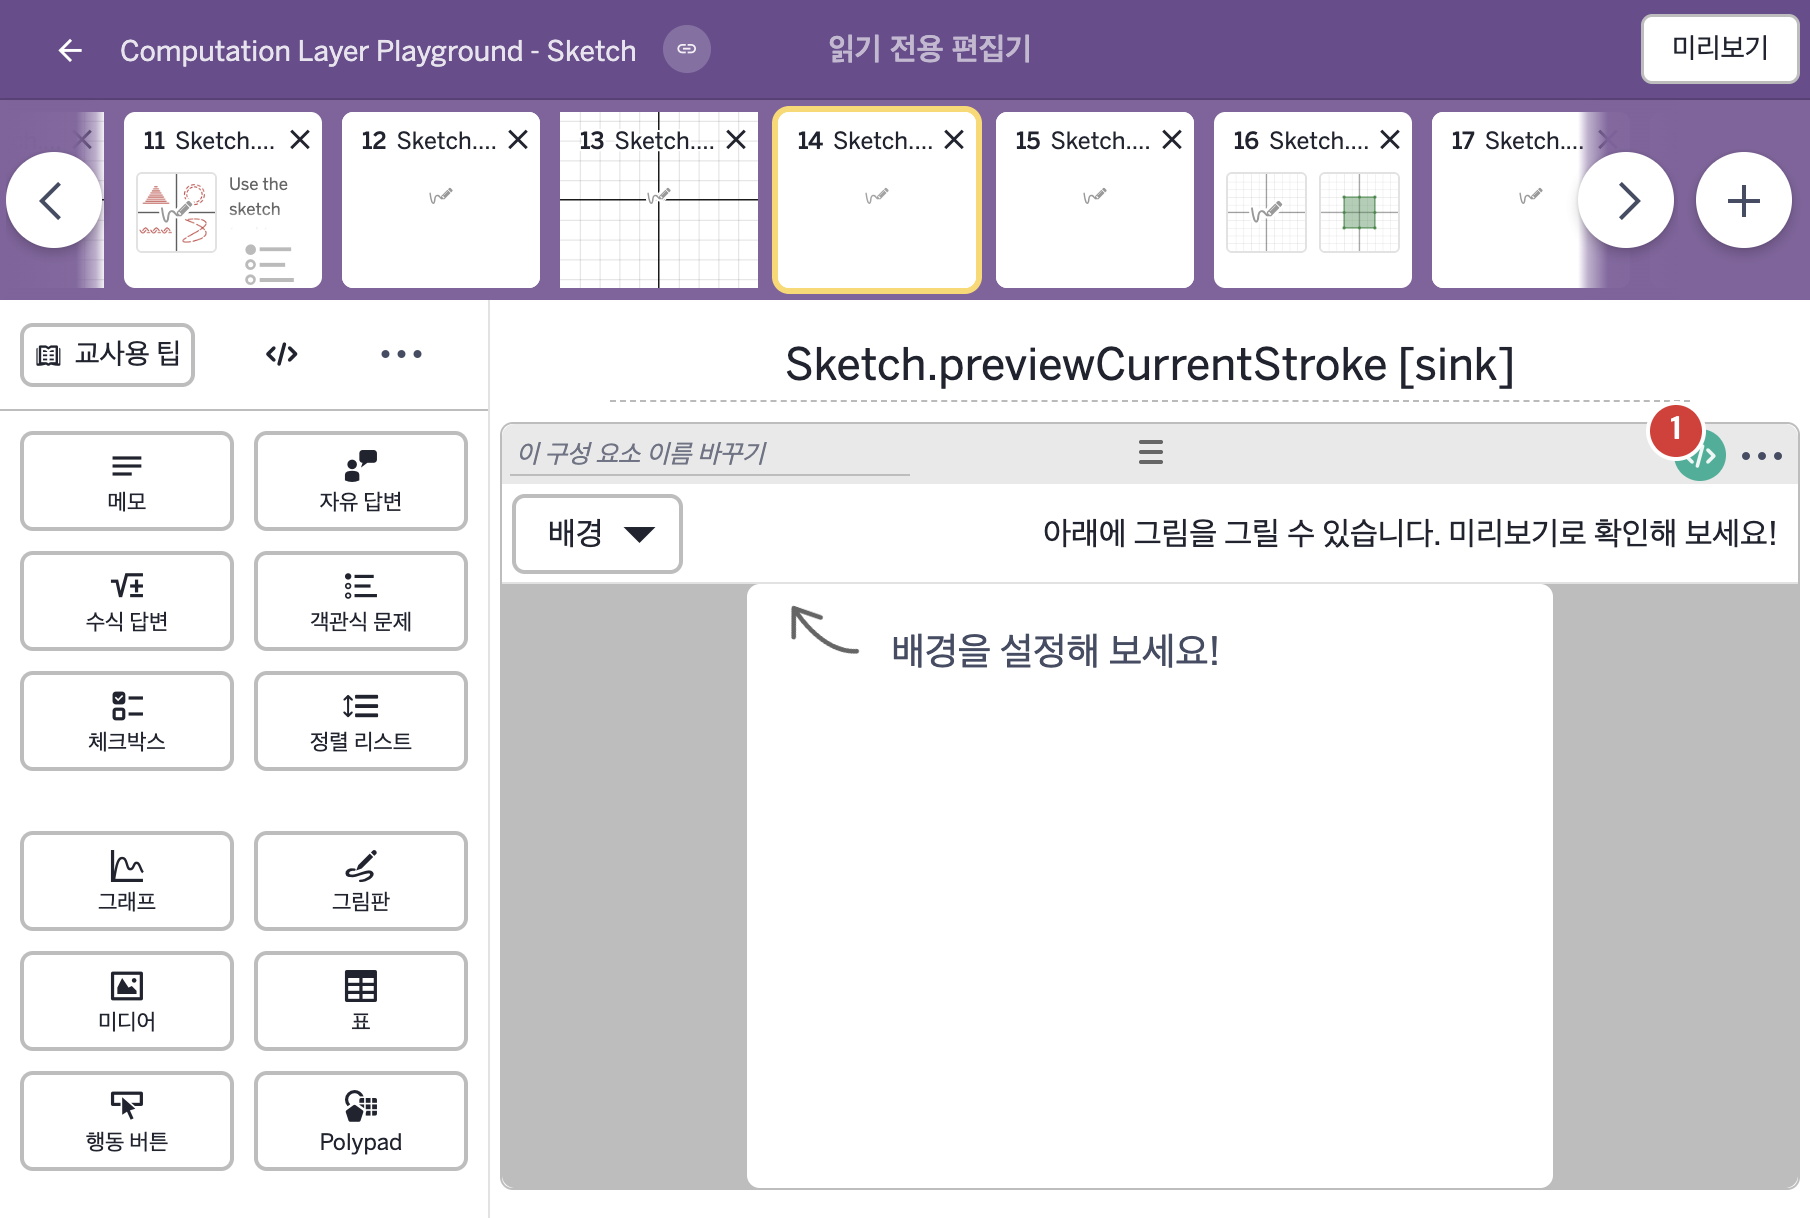The image size is (1810, 1218).
Task: Add a 미디어 media component
Action: click(127, 1001)
